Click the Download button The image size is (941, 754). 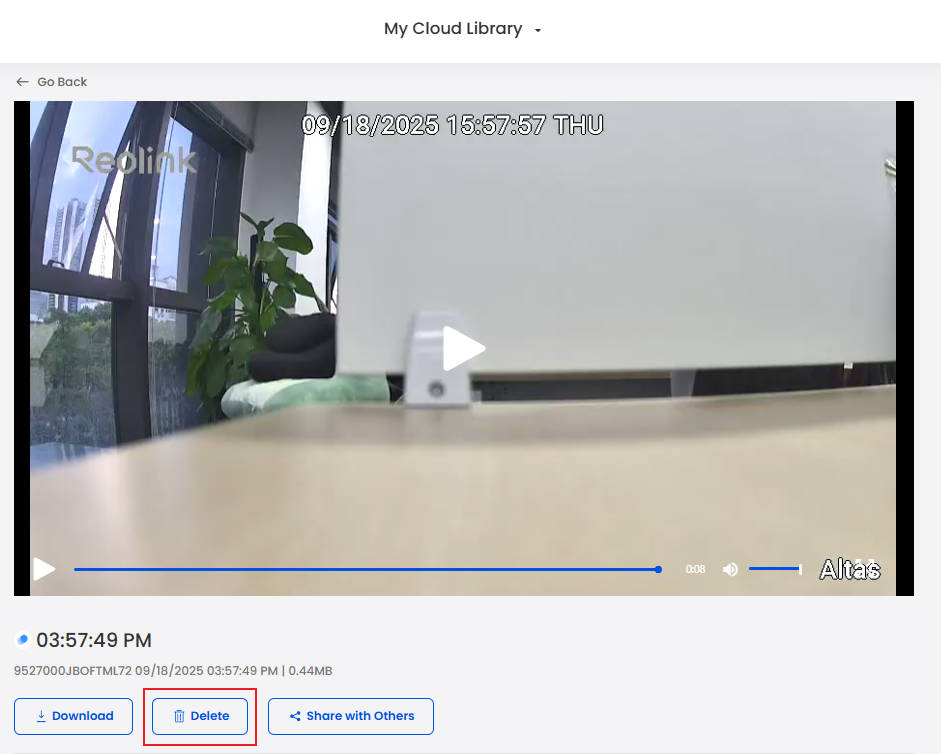point(73,716)
